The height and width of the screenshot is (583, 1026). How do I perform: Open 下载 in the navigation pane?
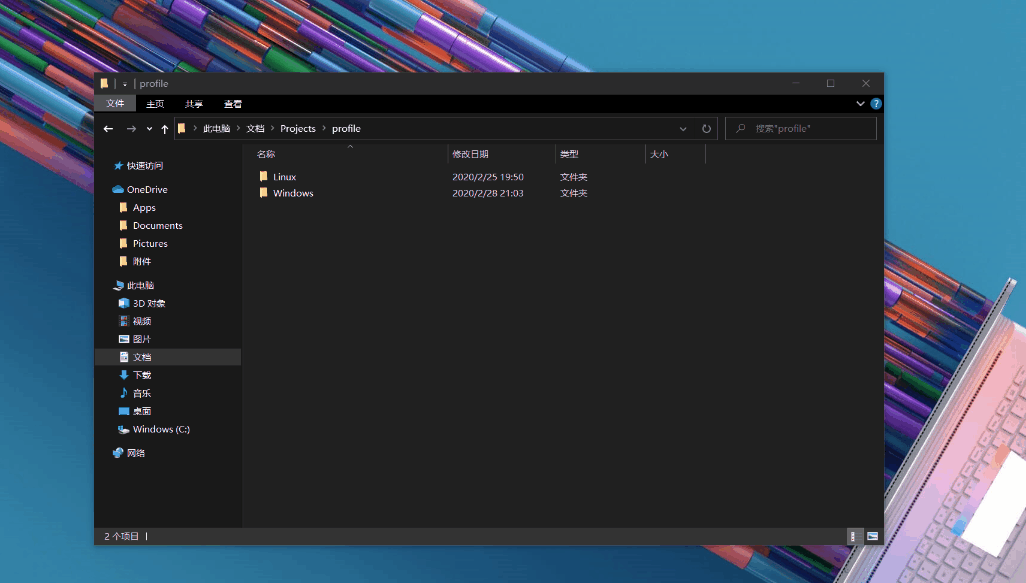click(x=141, y=376)
